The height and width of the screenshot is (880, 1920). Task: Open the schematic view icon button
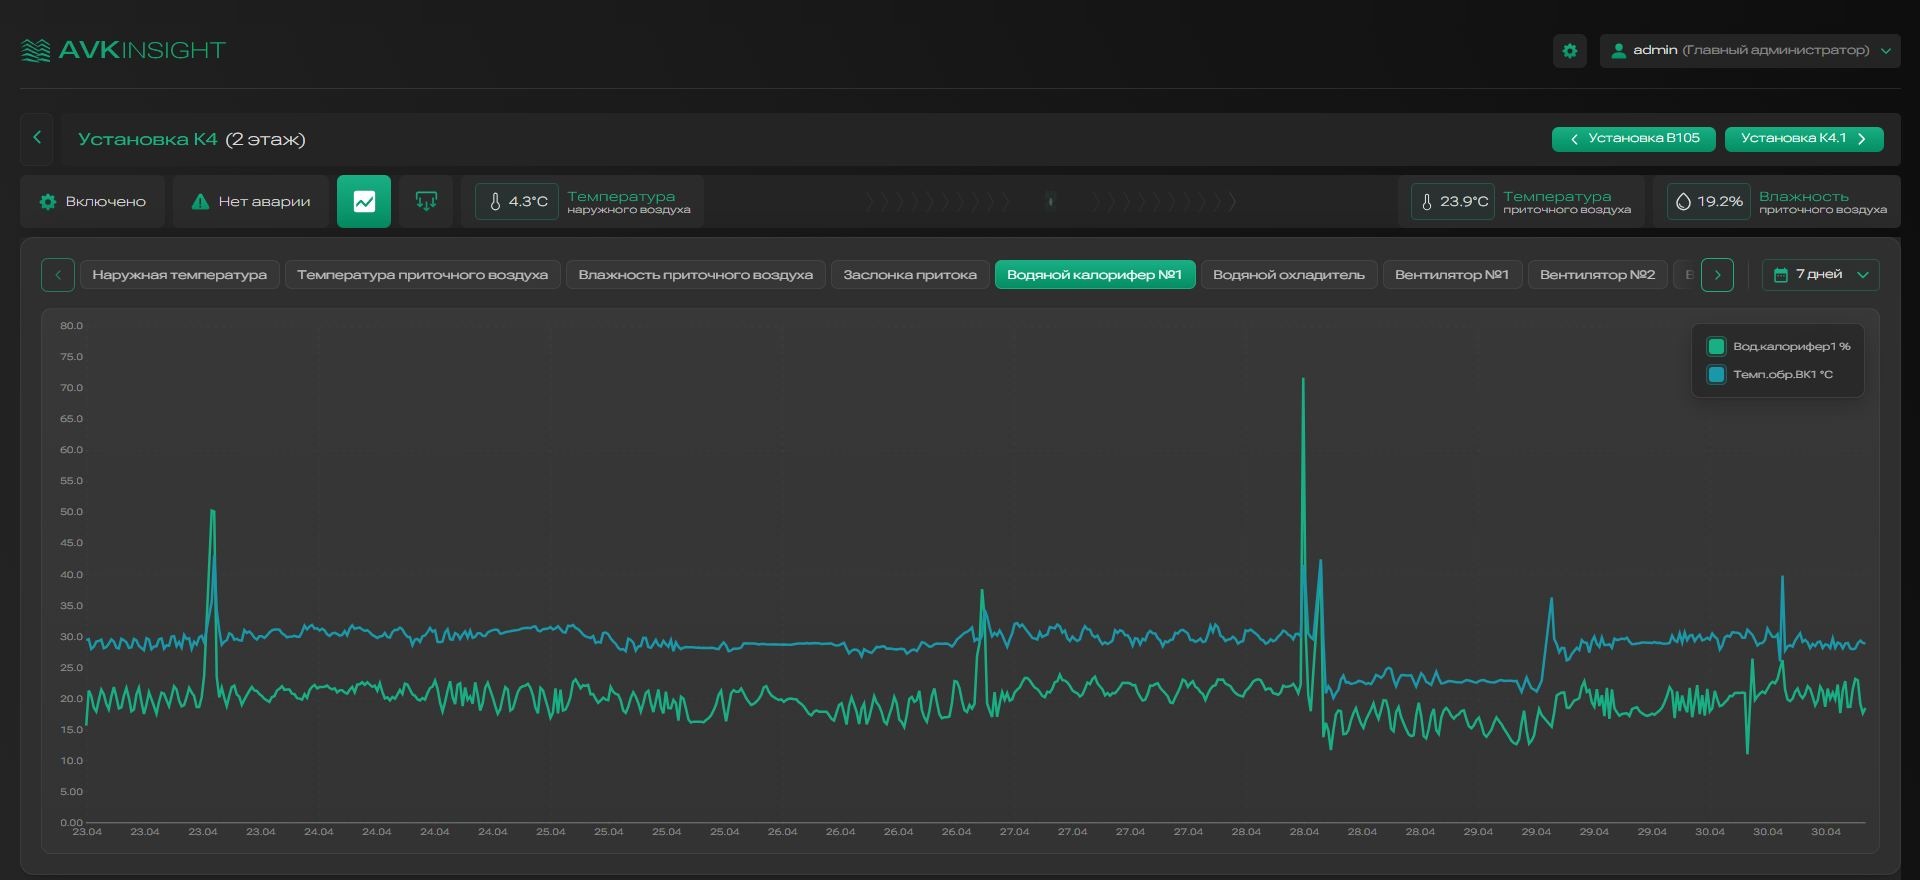coord(426,202)
